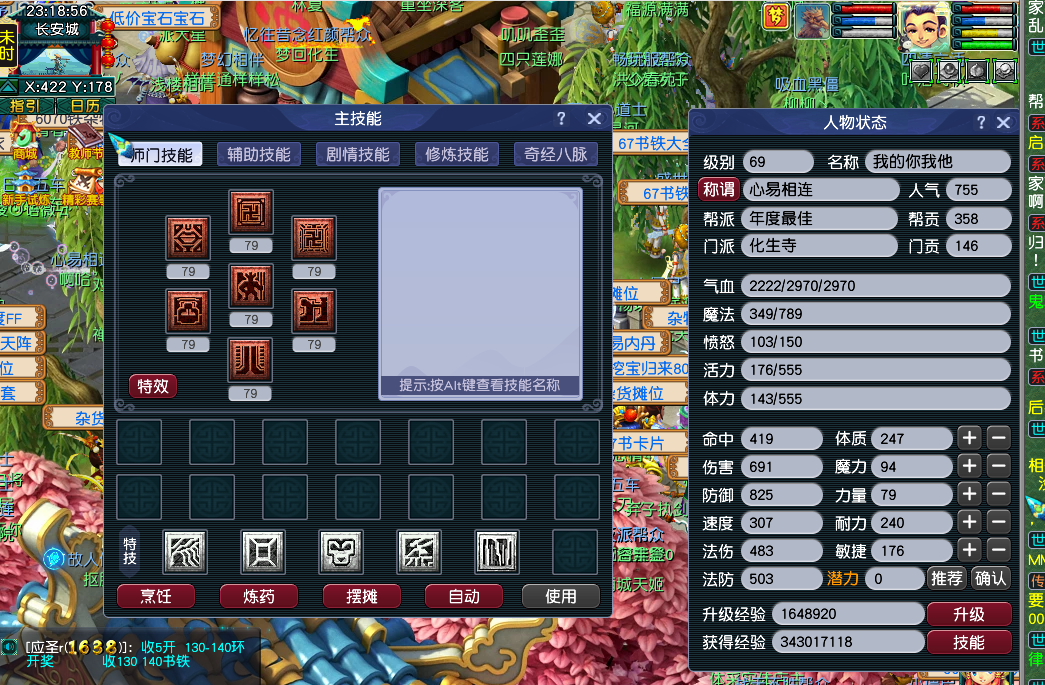The image size is (1045, 685).
Task: Open the 日历 calendar button
Action: click(85, 105)
